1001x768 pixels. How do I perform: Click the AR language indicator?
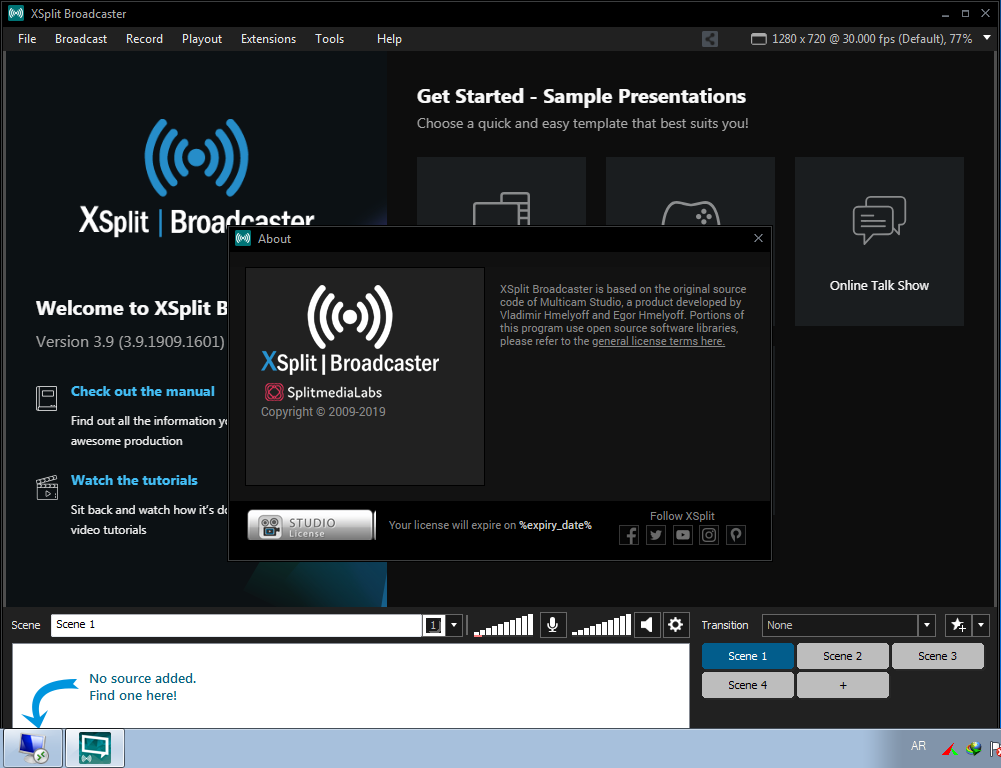coord(918,746)
